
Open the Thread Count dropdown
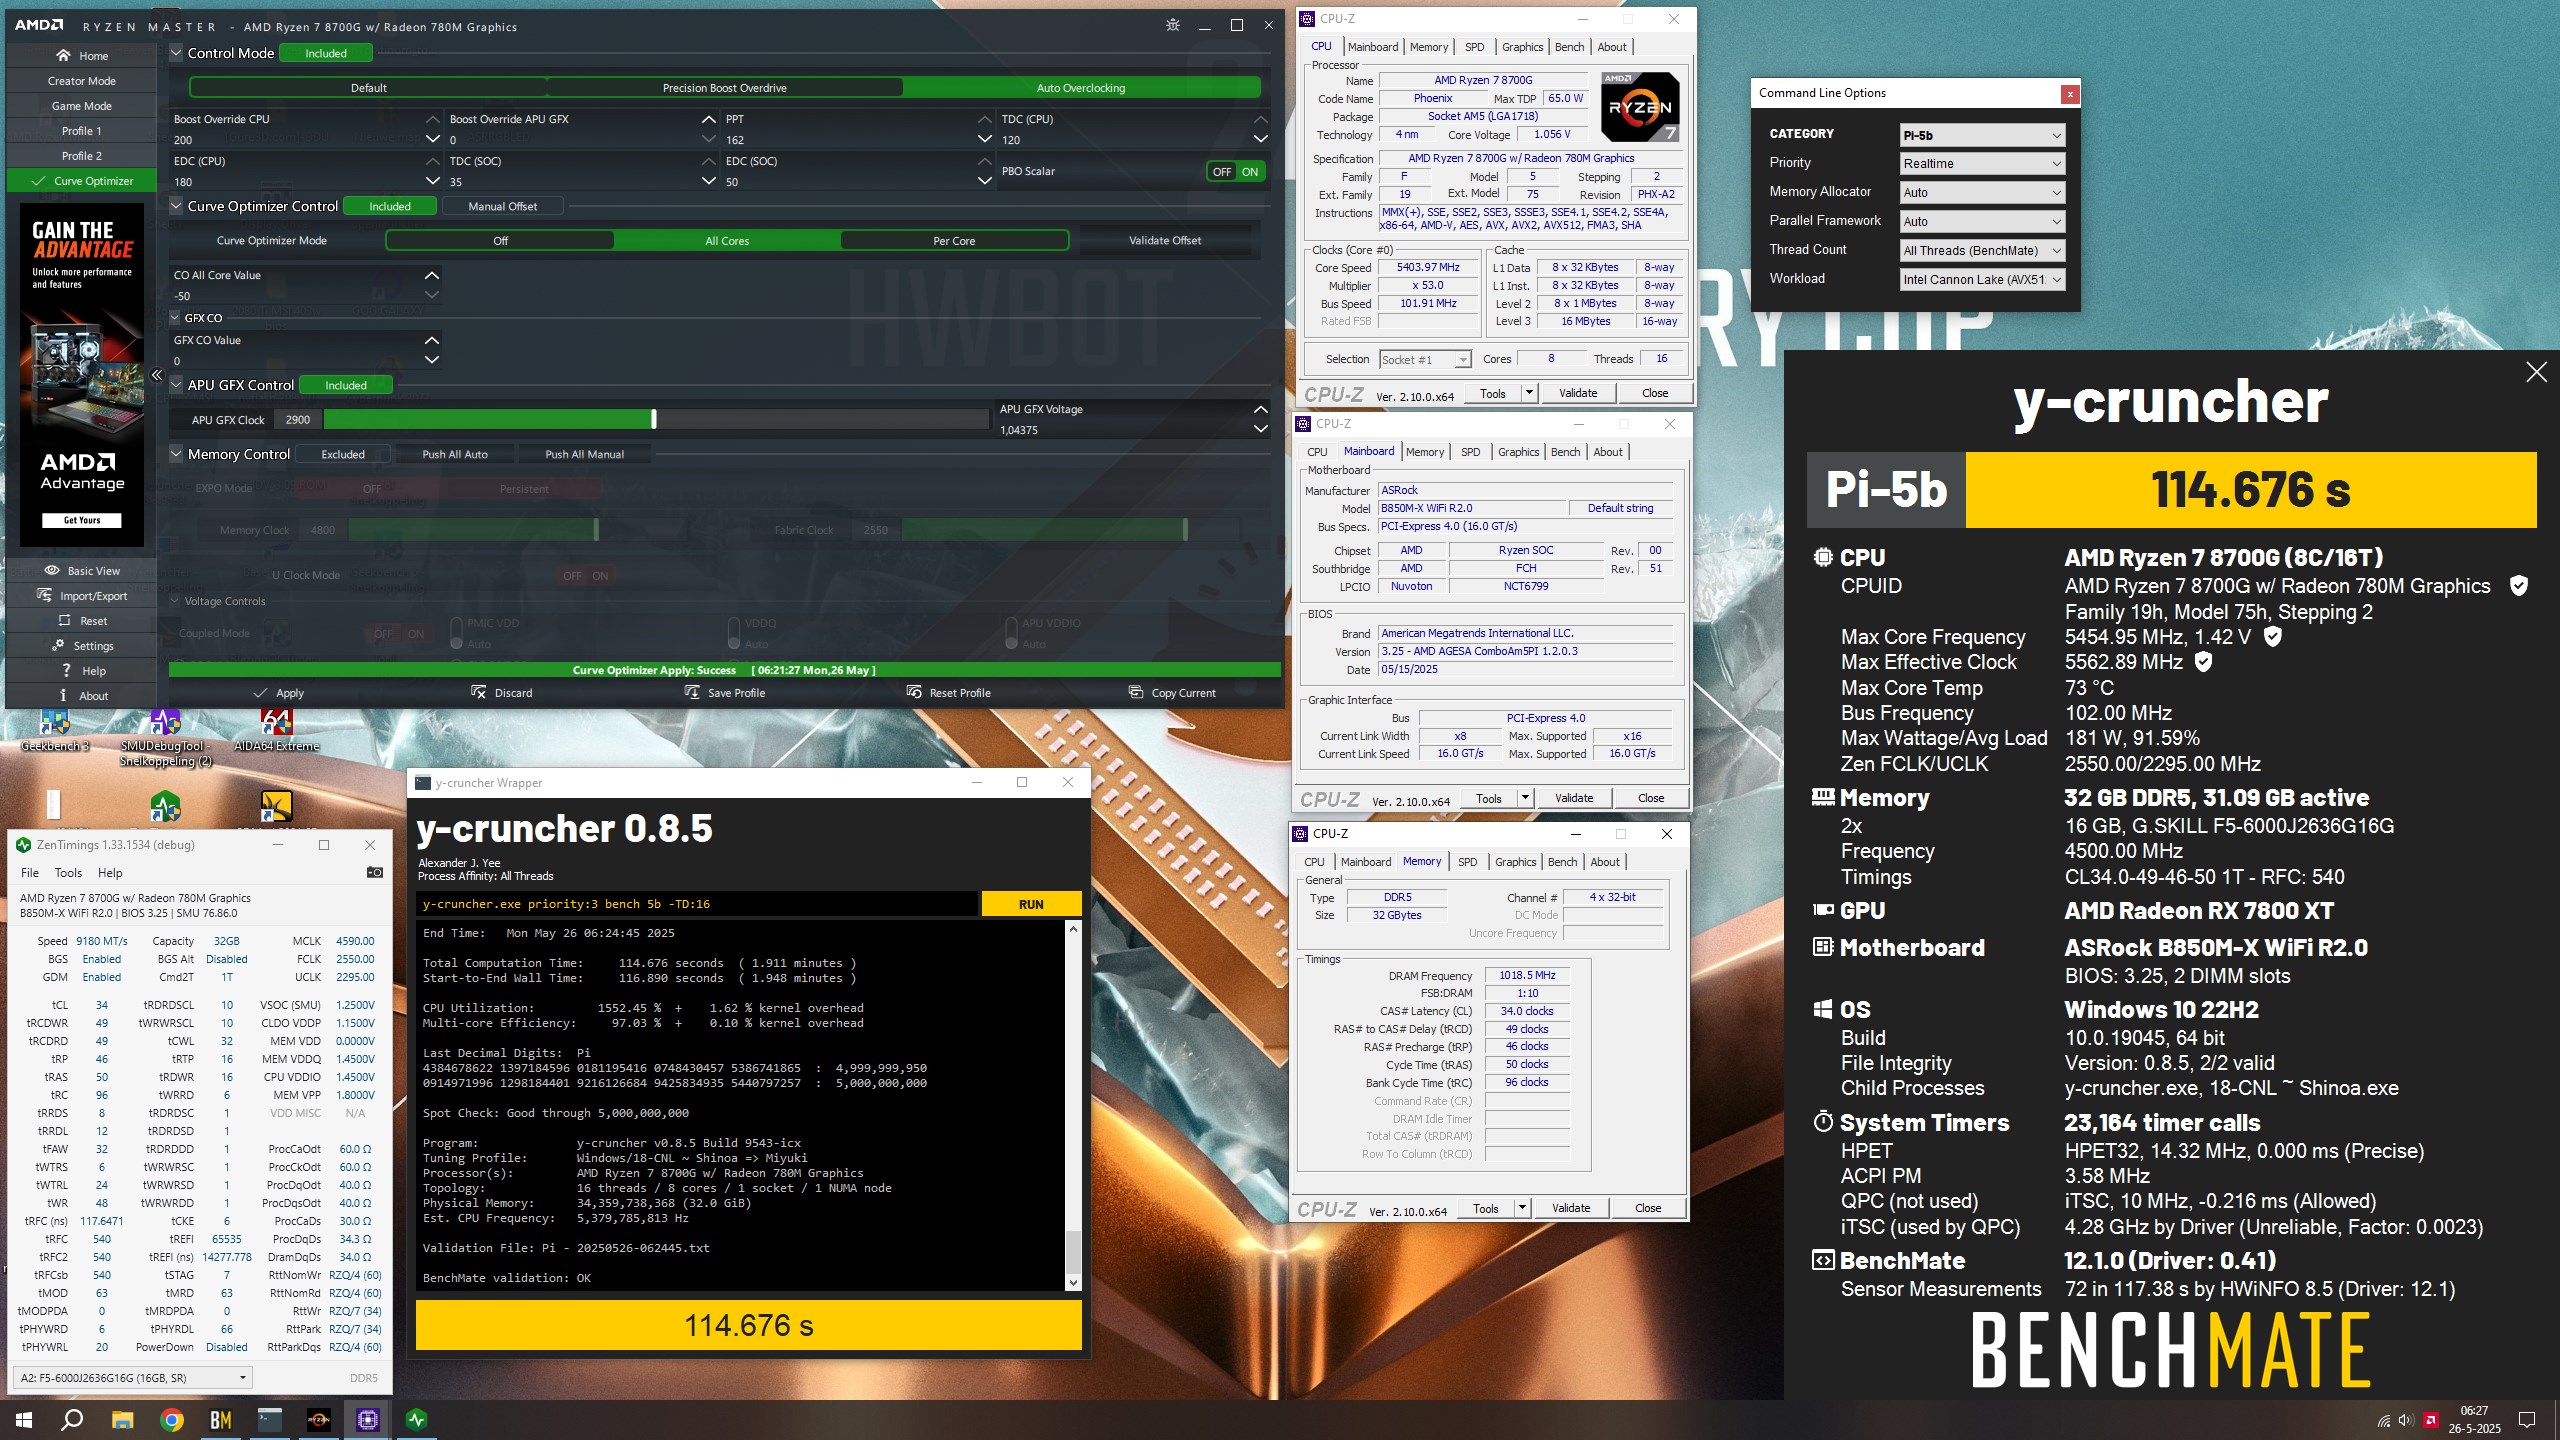(x=1982, y=251)
